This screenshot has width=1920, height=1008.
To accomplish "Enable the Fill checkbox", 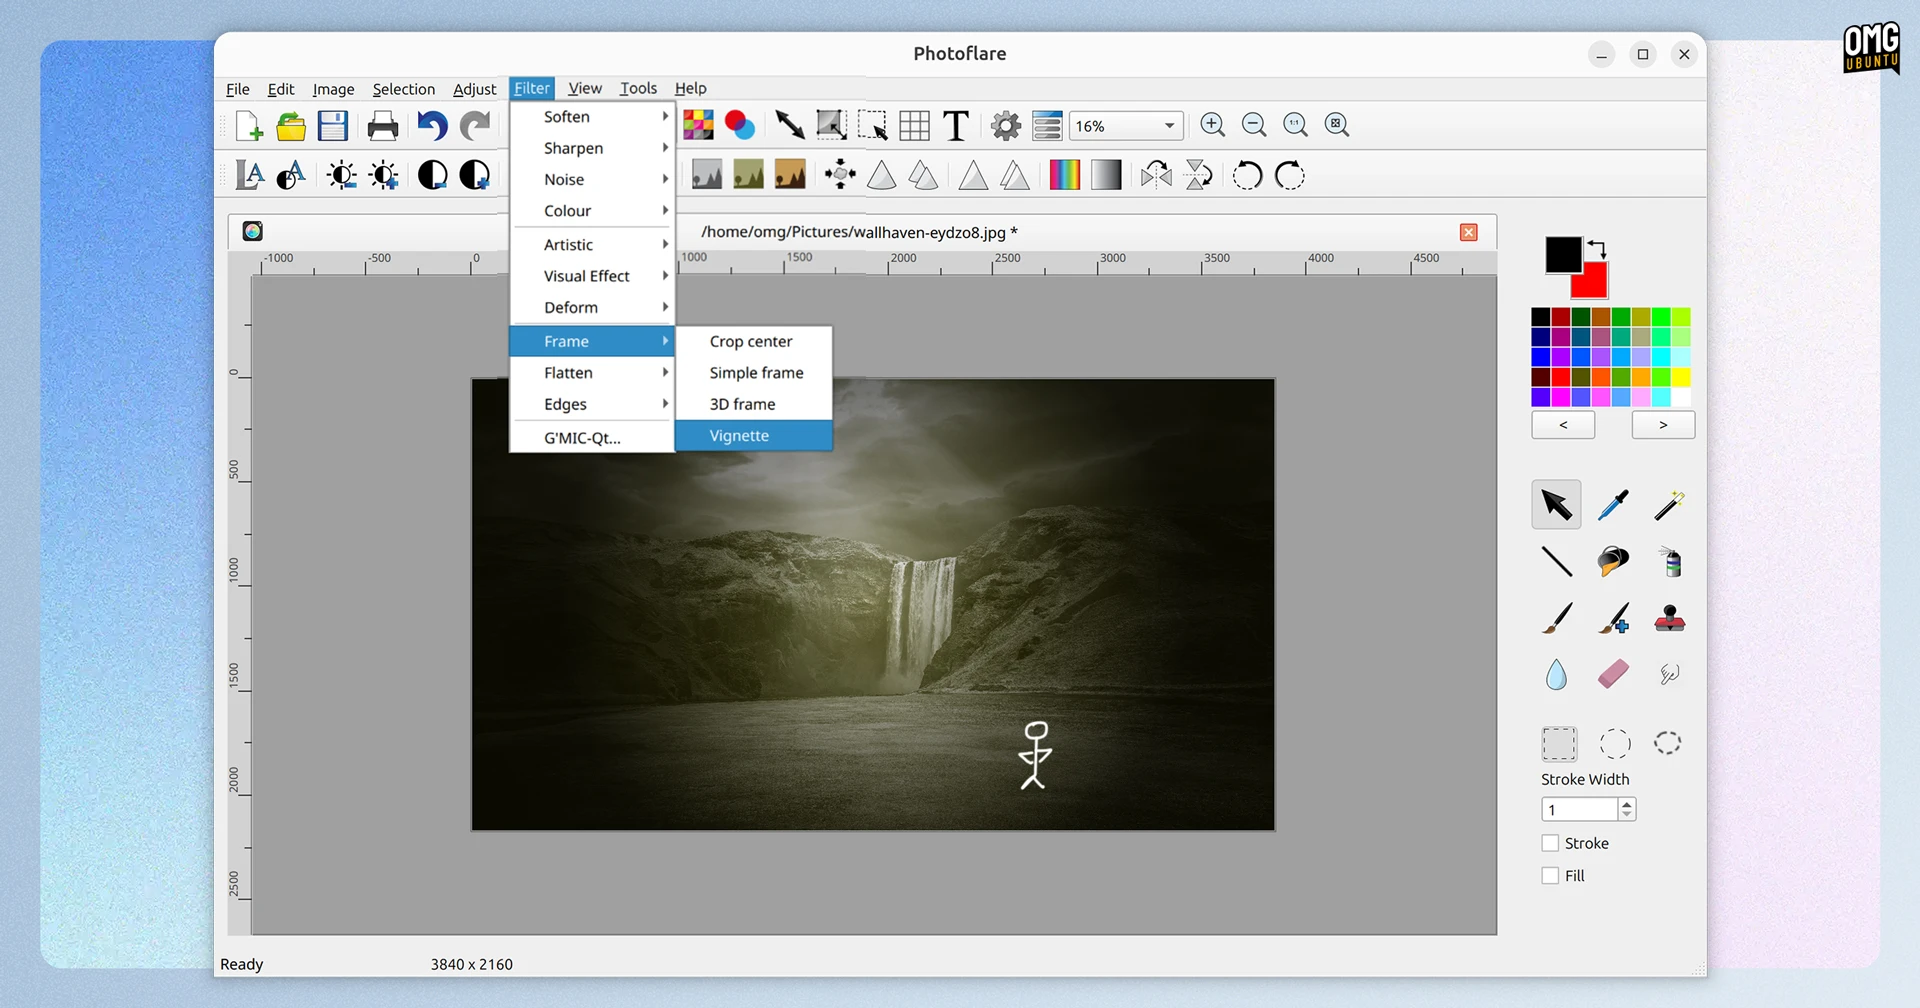I will tap(1550, 875).
